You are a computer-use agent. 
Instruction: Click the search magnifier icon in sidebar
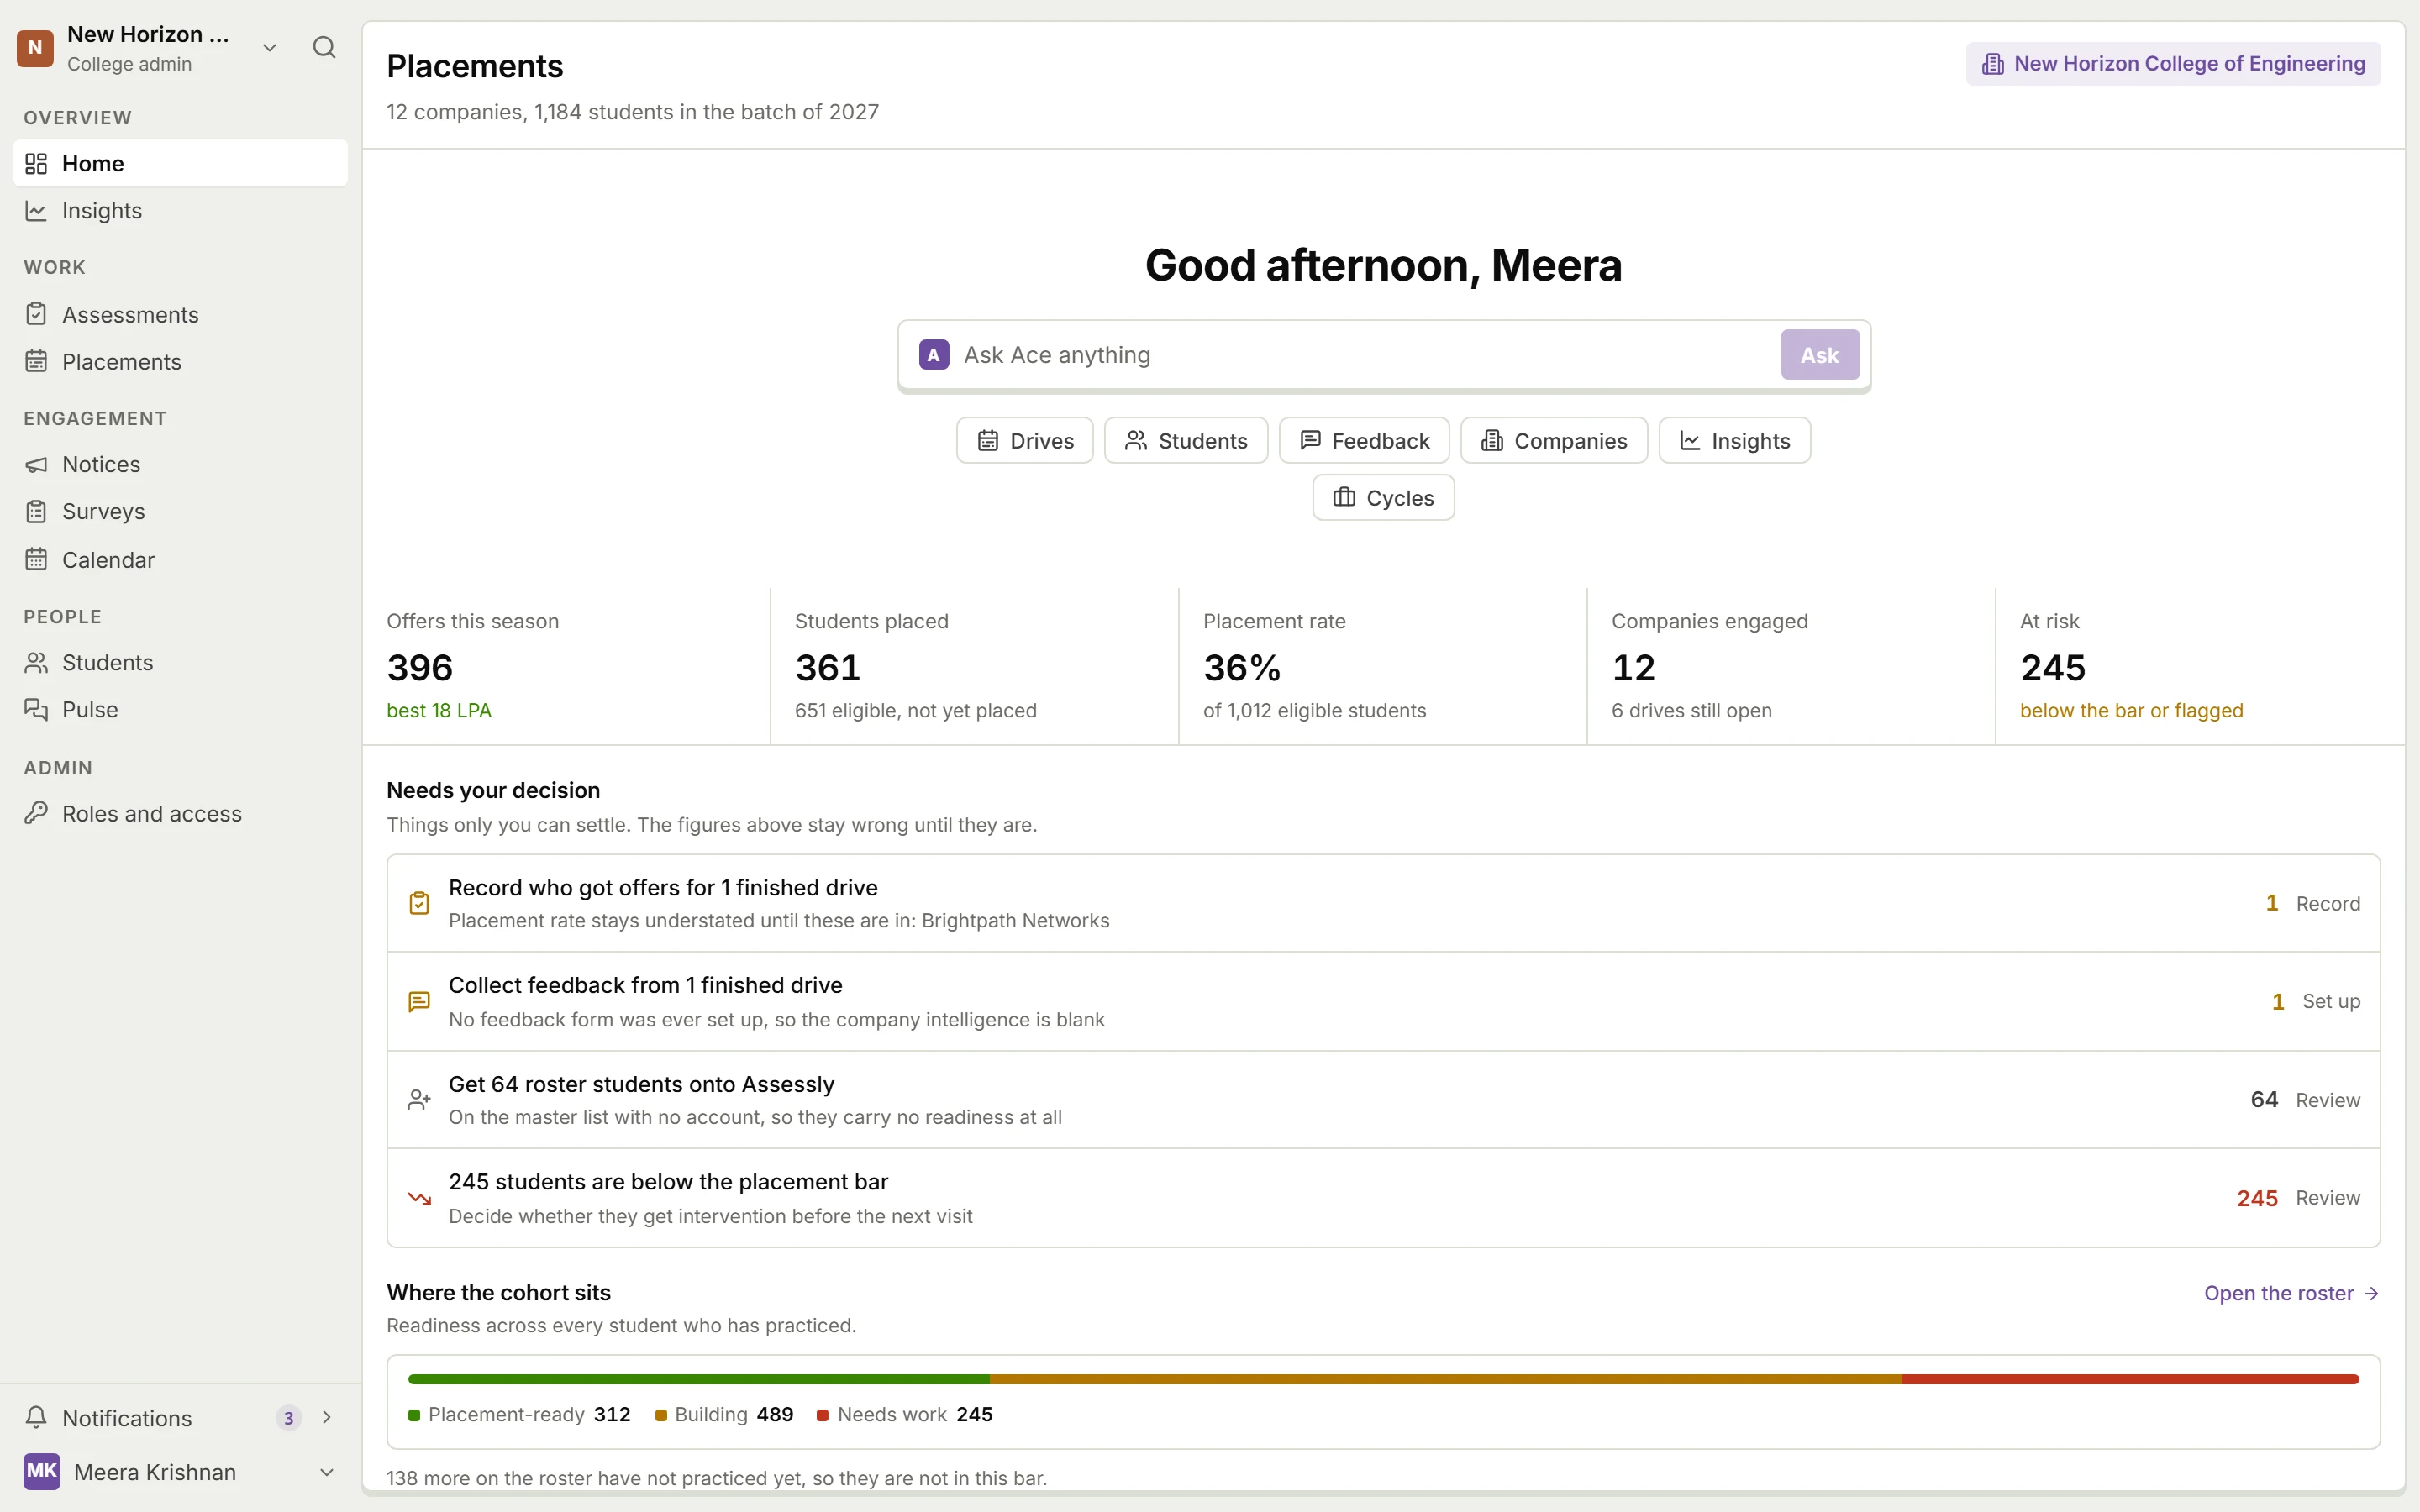[x=324, y=47]
